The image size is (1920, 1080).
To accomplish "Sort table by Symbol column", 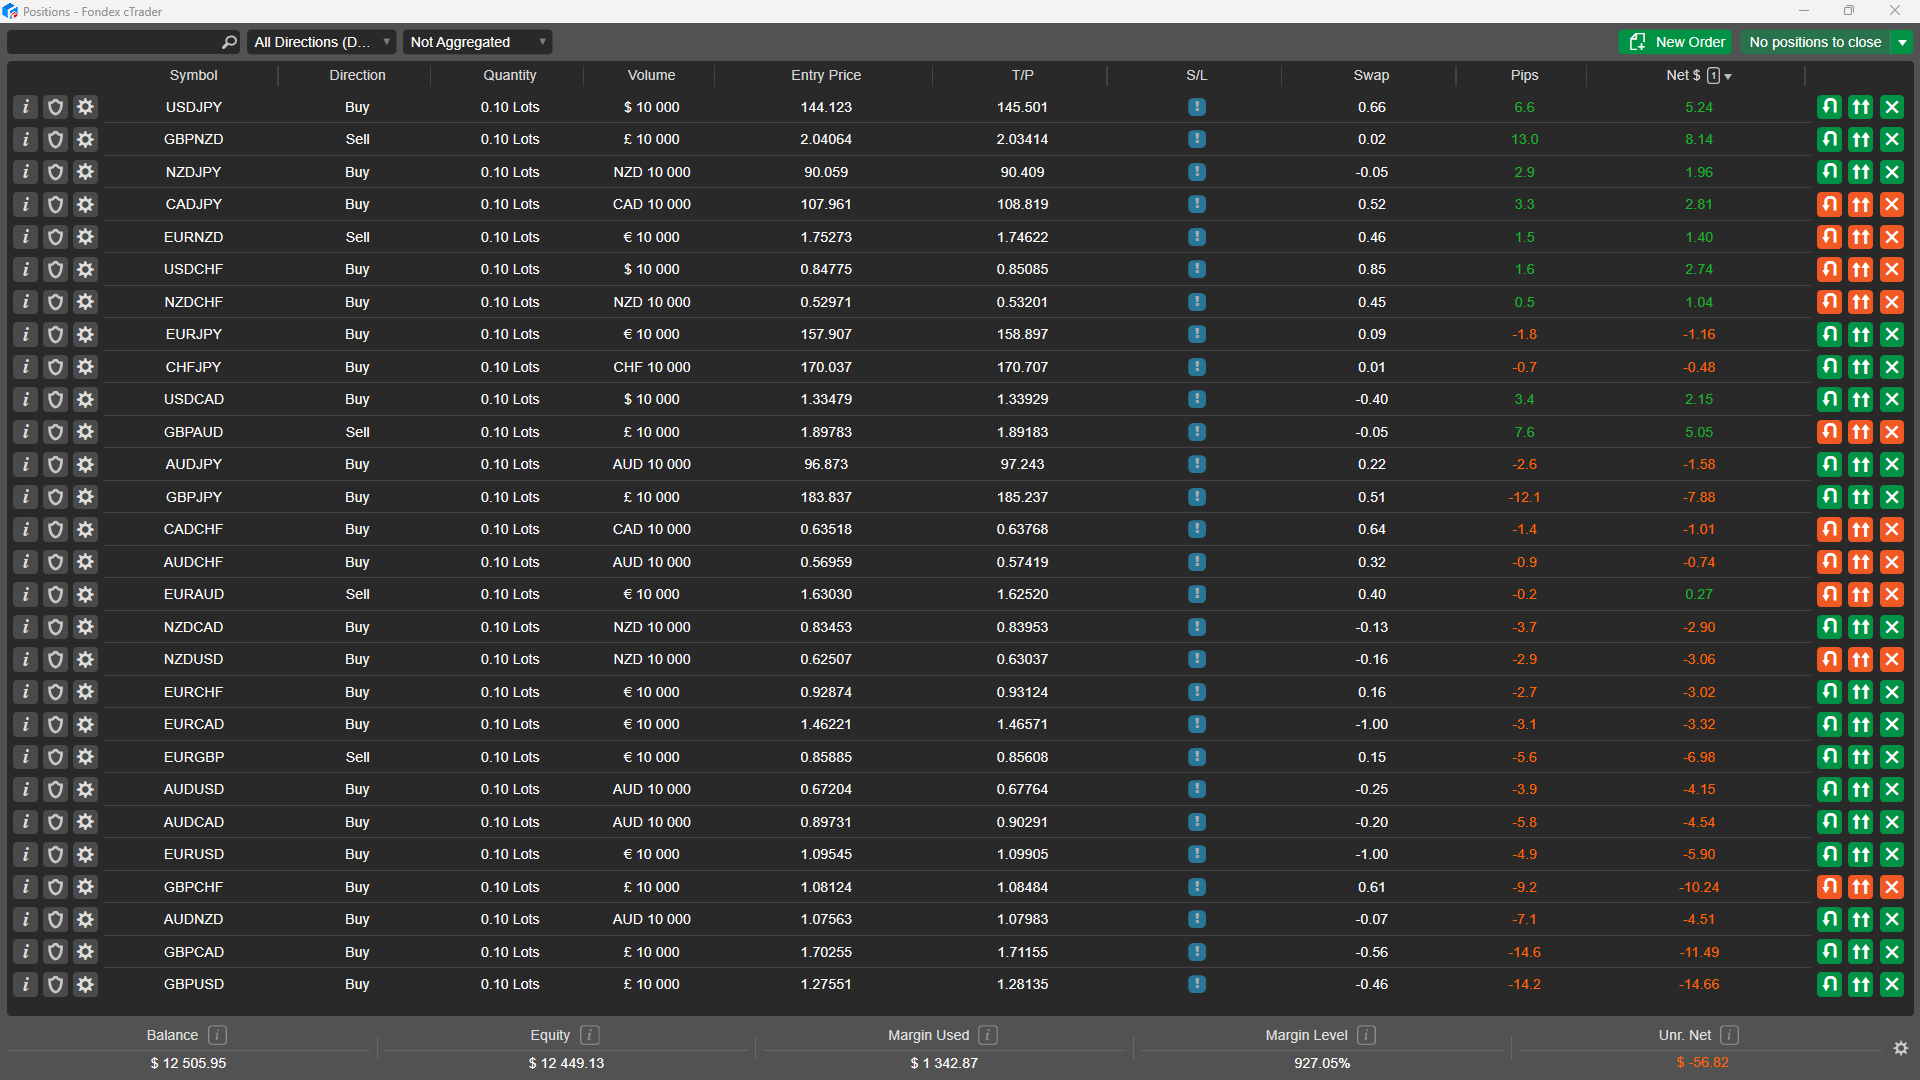I will click(193, 75).
